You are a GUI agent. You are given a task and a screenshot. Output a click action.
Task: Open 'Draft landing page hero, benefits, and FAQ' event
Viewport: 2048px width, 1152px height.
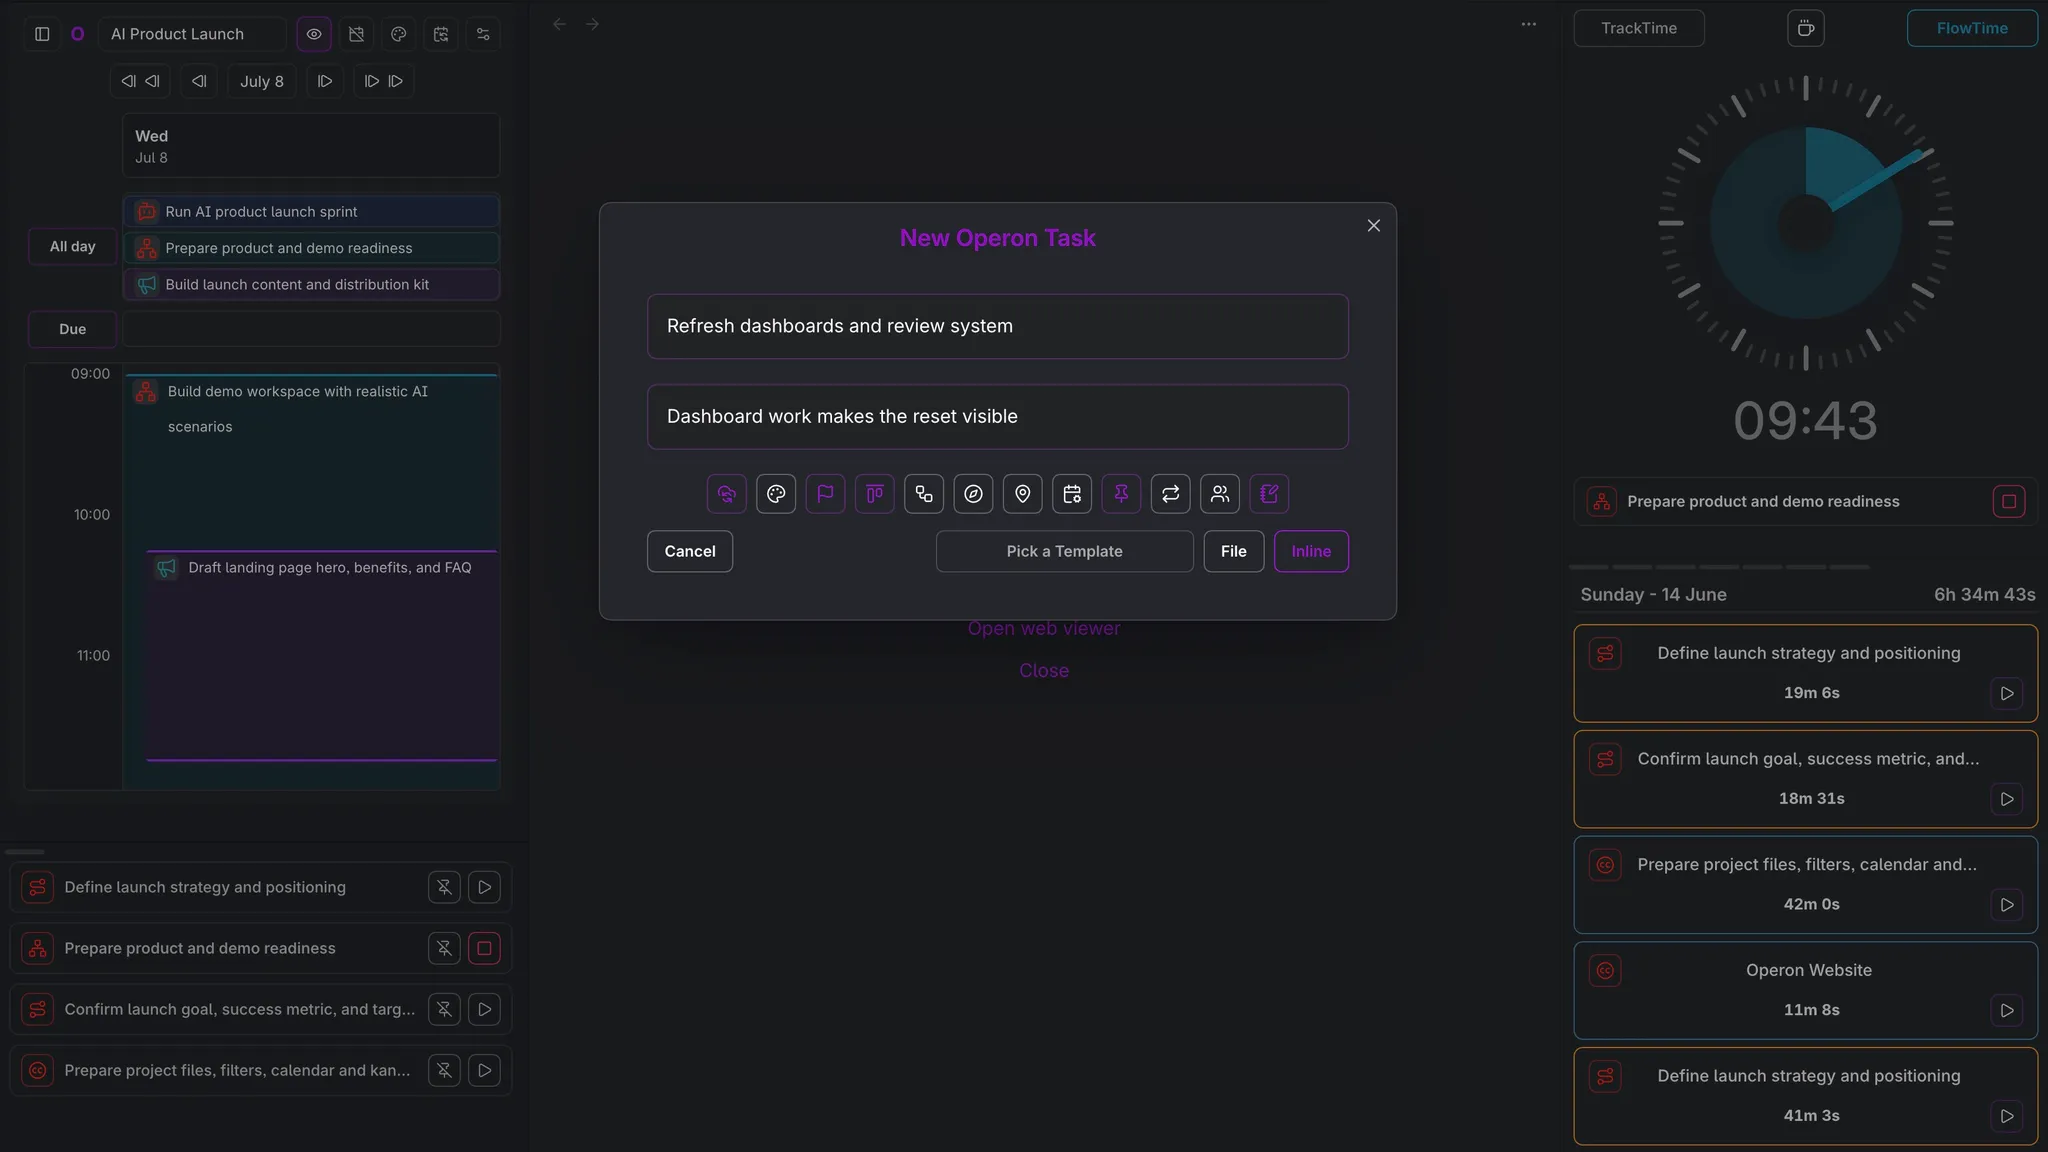pyautogui.click(x=322, y=655)
